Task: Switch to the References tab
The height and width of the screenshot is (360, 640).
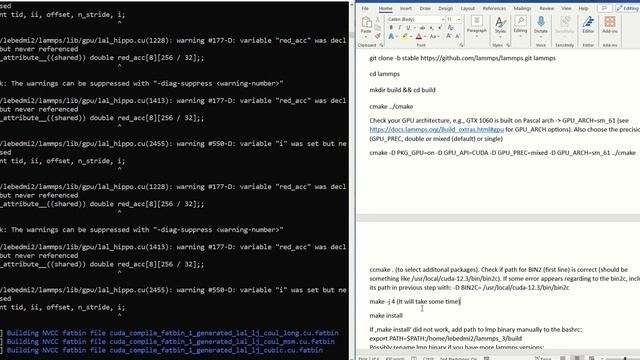Action: 494,8
